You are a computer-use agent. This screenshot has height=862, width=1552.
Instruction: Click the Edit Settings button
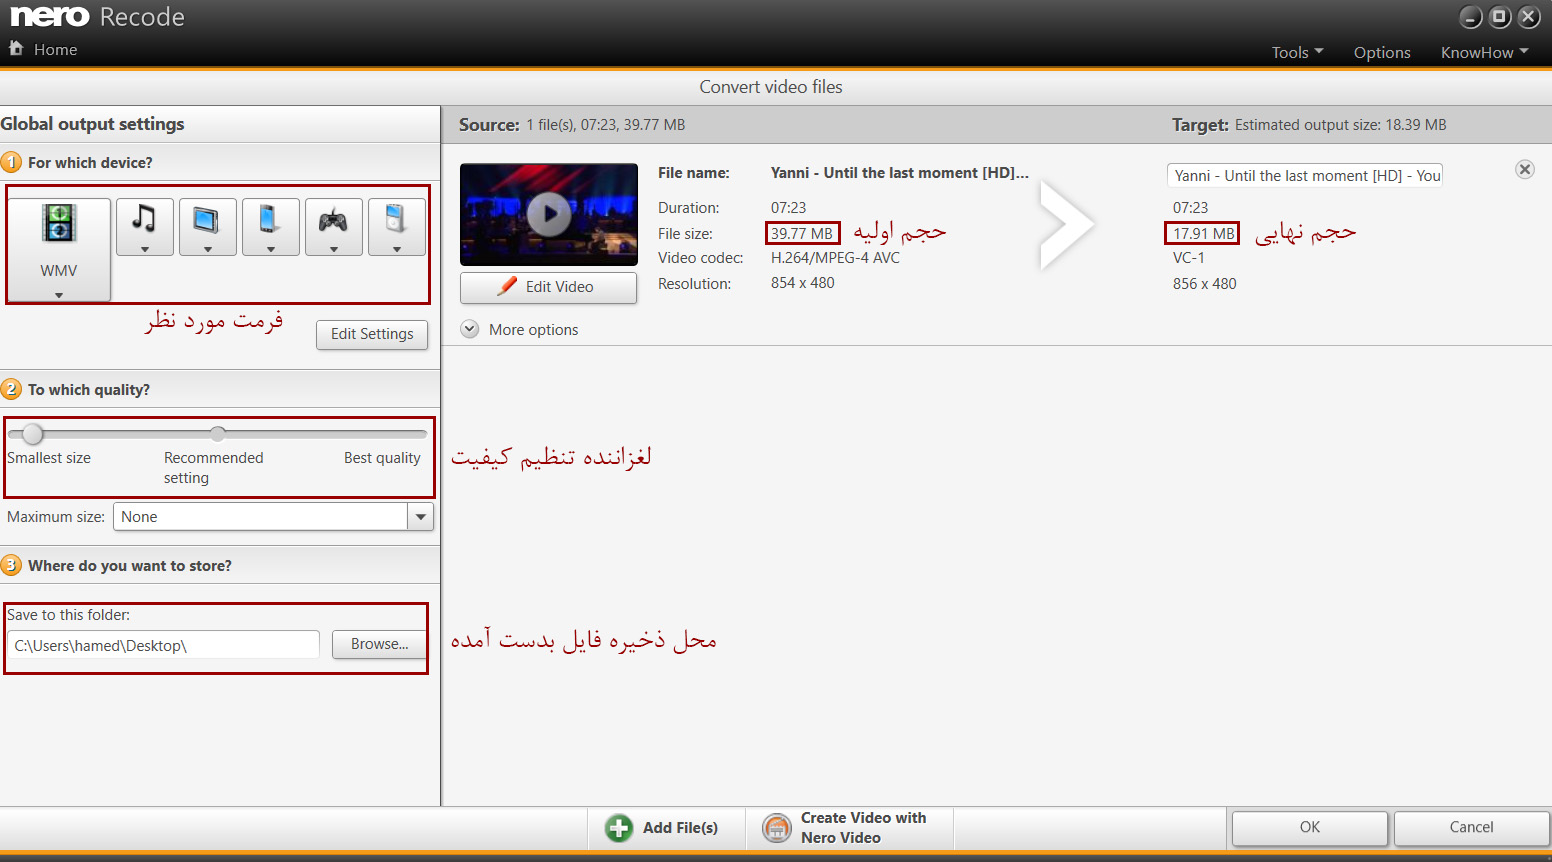click(372, 334)
